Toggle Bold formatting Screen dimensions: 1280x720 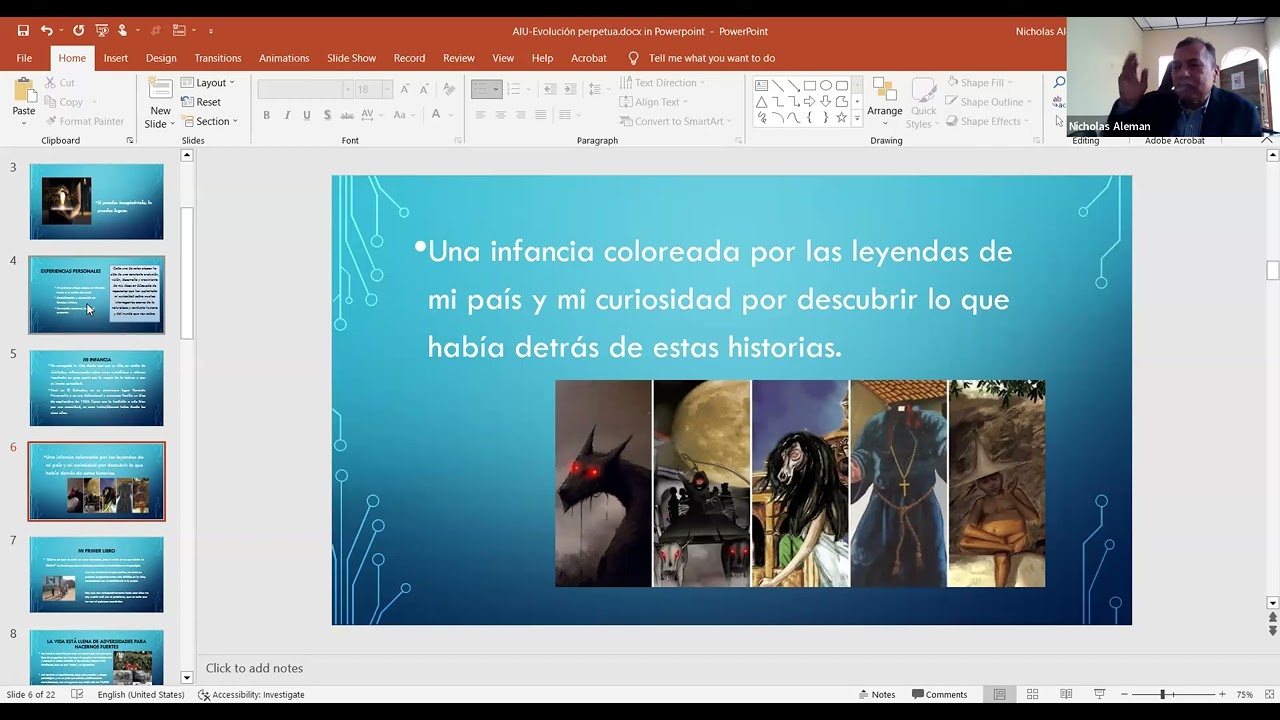tap(267, 115)
